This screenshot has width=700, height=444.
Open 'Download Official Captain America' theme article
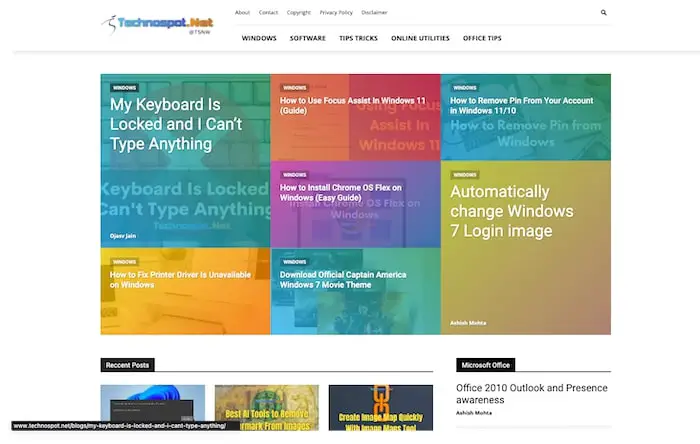(x=343, y=280)
